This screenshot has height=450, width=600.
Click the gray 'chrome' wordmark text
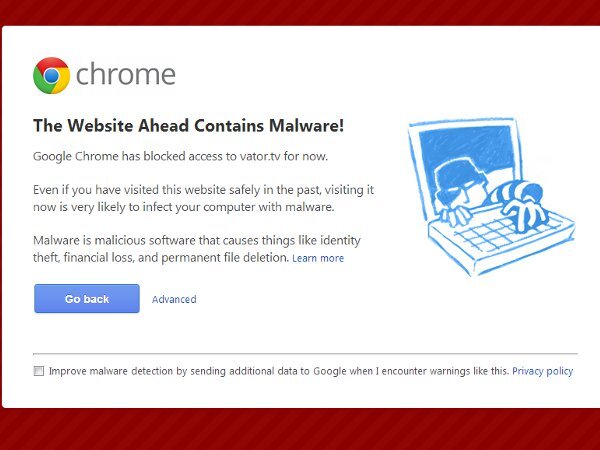pos(126,75)
